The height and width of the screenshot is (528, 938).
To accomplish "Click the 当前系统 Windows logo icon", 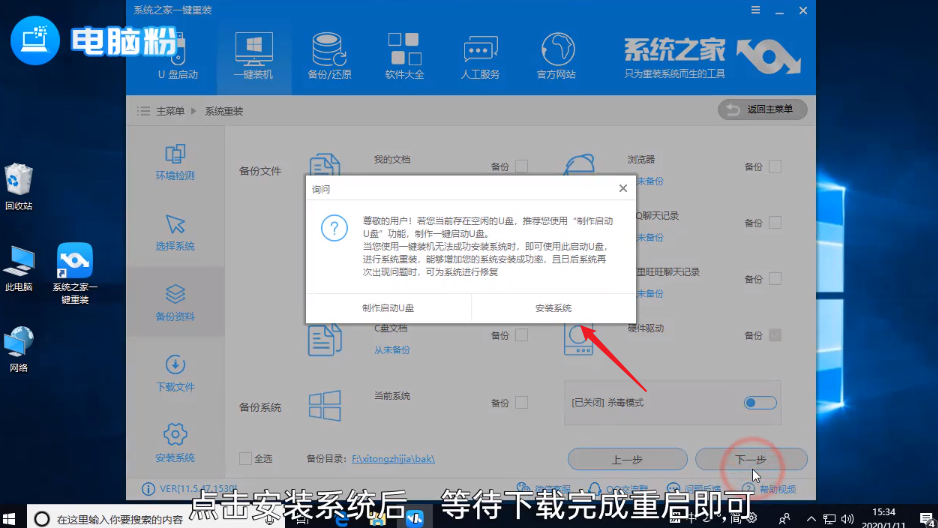I will click(325, 406).
